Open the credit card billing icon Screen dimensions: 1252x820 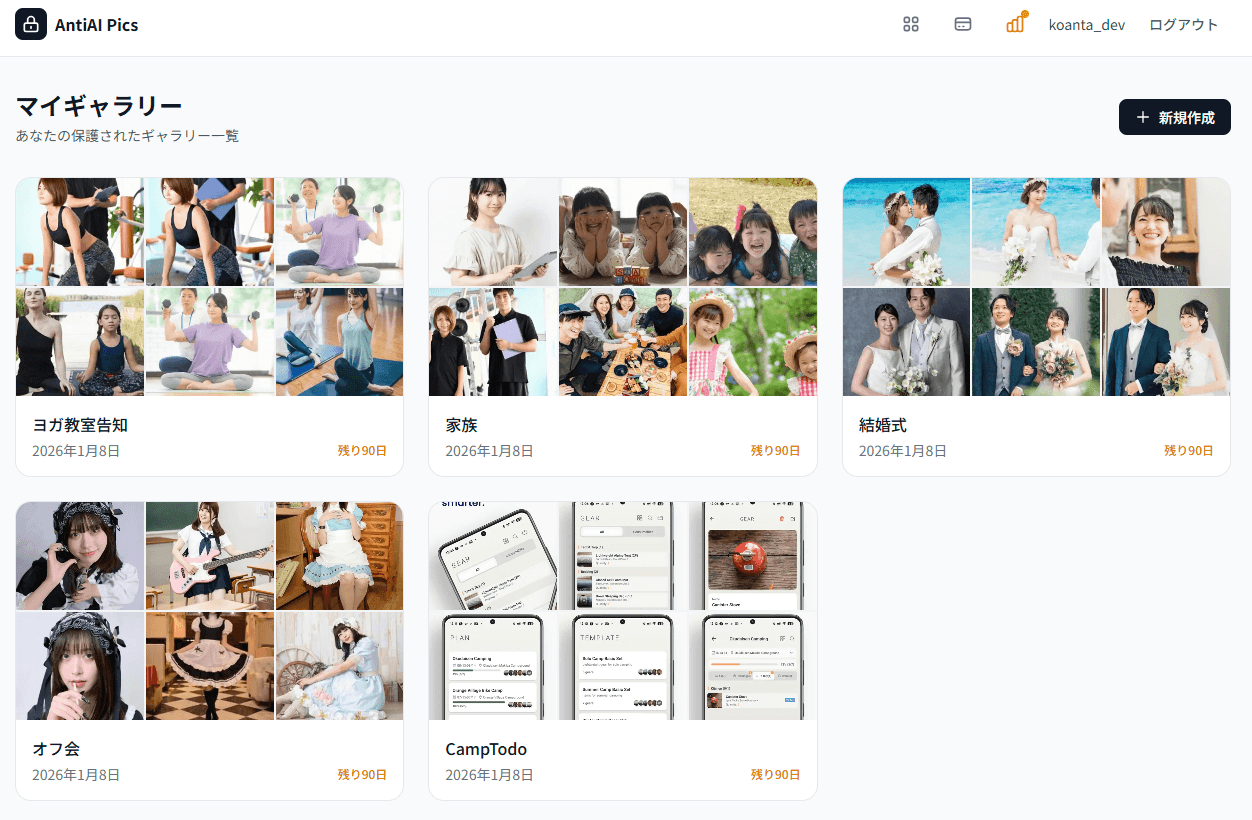(963, 25)
